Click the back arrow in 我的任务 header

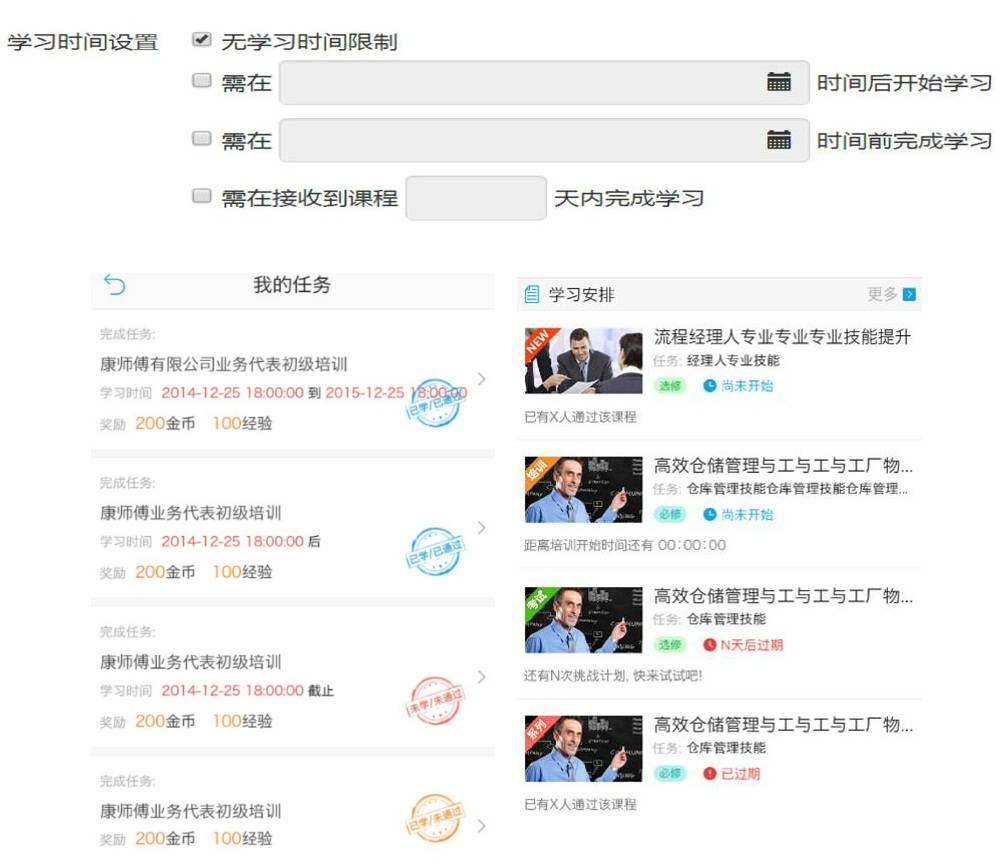tap(115, 286)
